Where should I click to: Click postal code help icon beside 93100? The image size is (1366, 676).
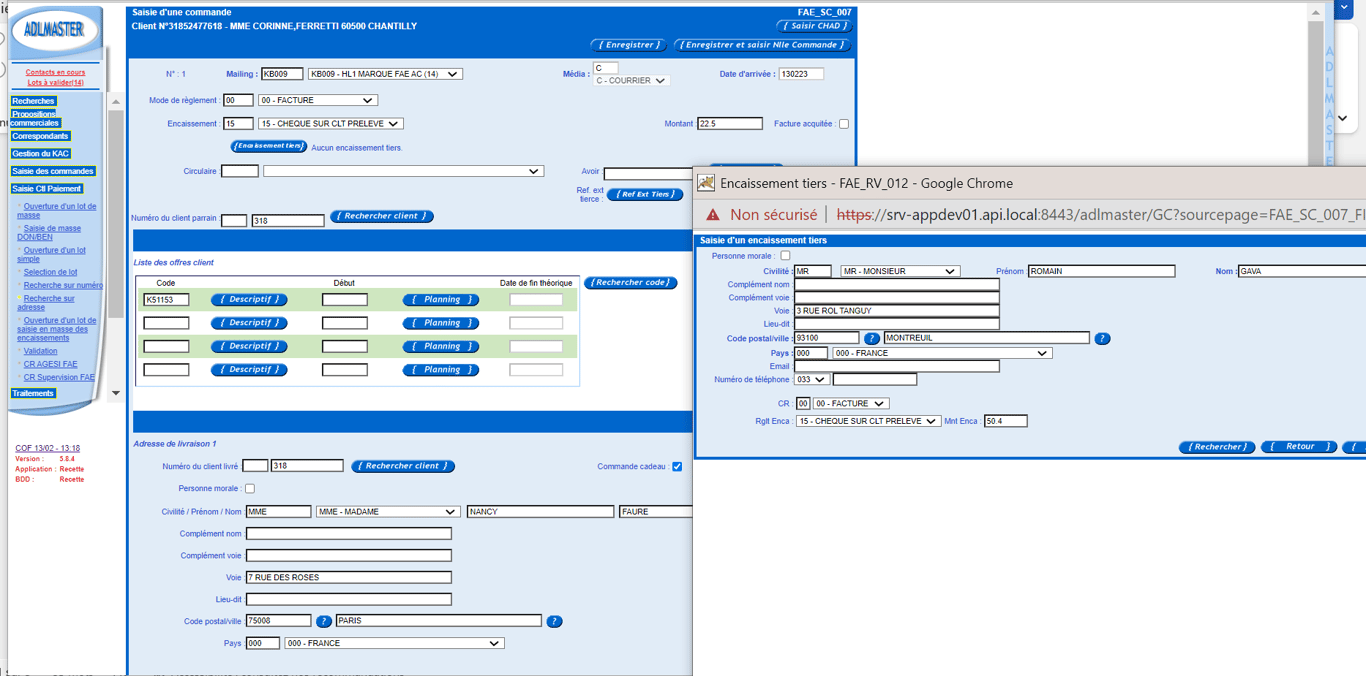coord(871,339)
